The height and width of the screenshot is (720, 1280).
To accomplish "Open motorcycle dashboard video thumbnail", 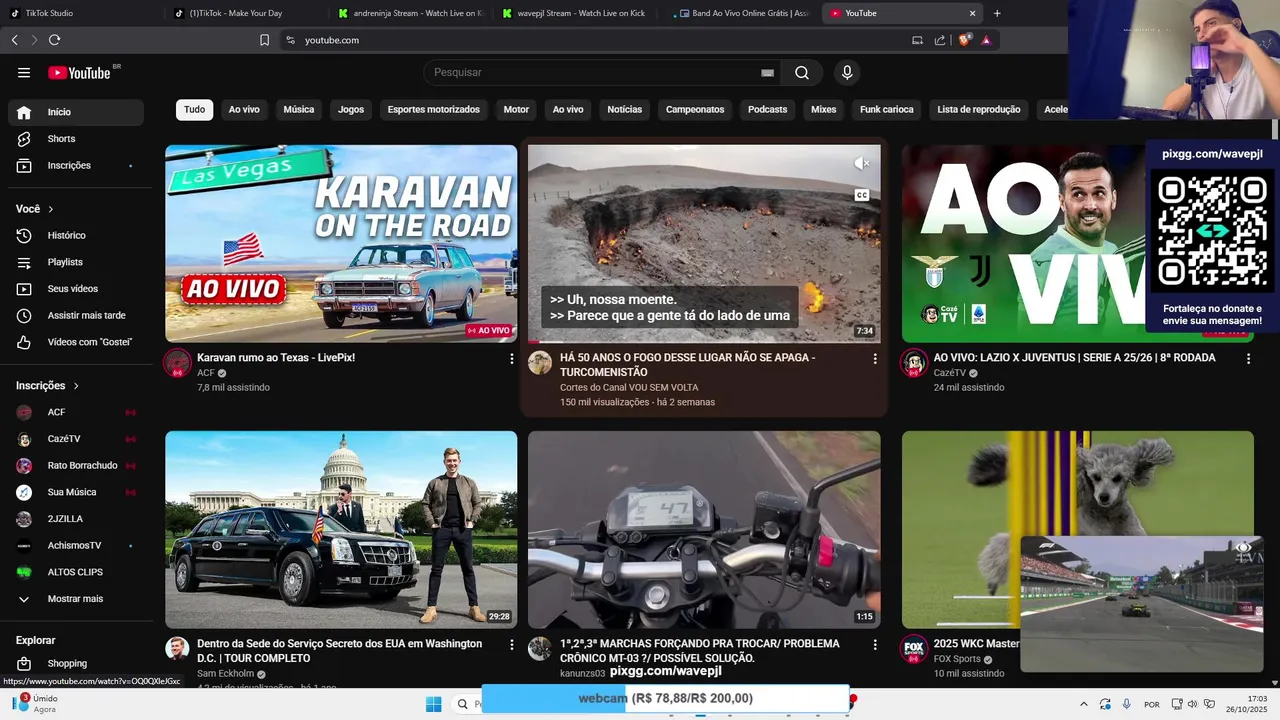I will [x=704, y=530].
